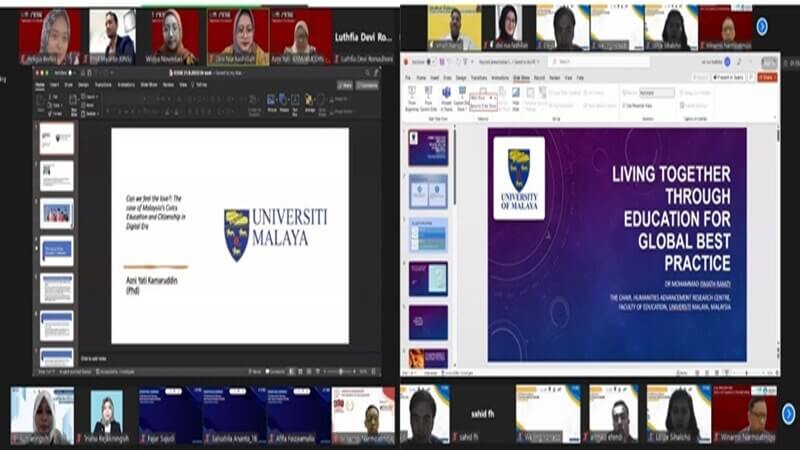
Task: Click right PowerPoint slide panel scrollbar
Action: [455, 168]
